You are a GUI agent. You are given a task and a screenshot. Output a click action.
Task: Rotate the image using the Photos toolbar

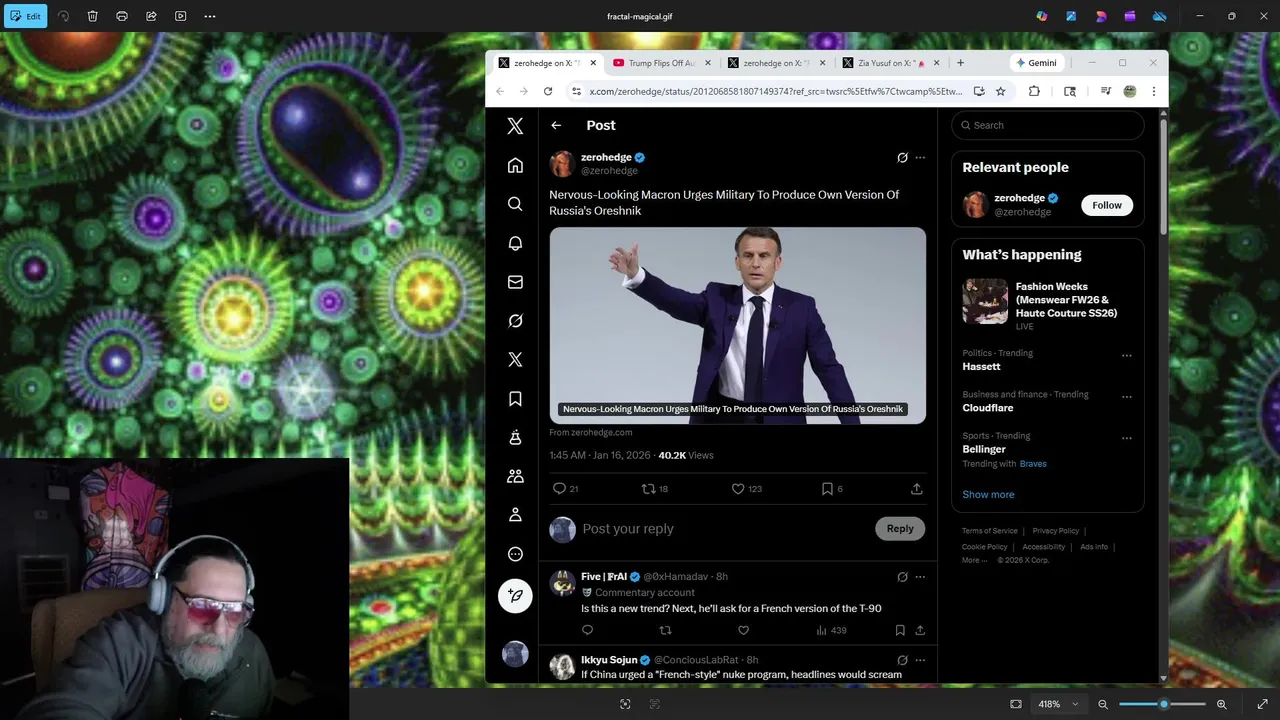pos(63,16)
